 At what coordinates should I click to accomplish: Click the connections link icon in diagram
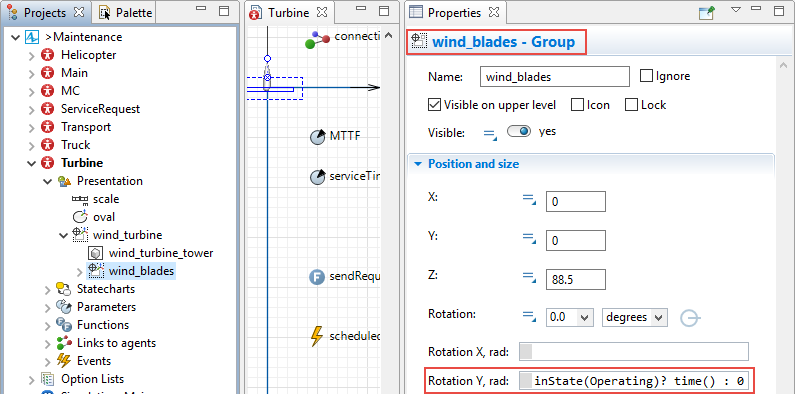point(318,40)
